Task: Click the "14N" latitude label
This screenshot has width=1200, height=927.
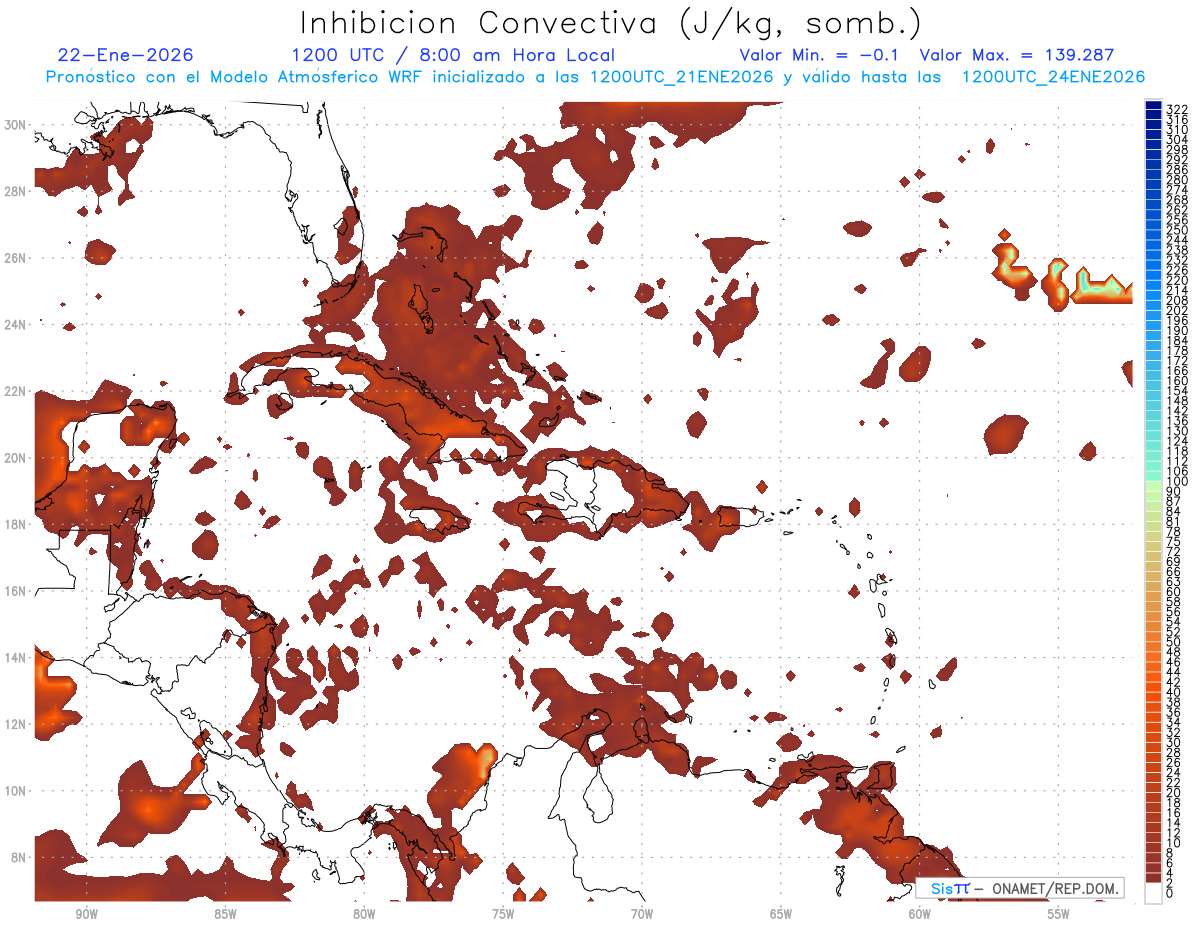Action: (x=15, y=657)
